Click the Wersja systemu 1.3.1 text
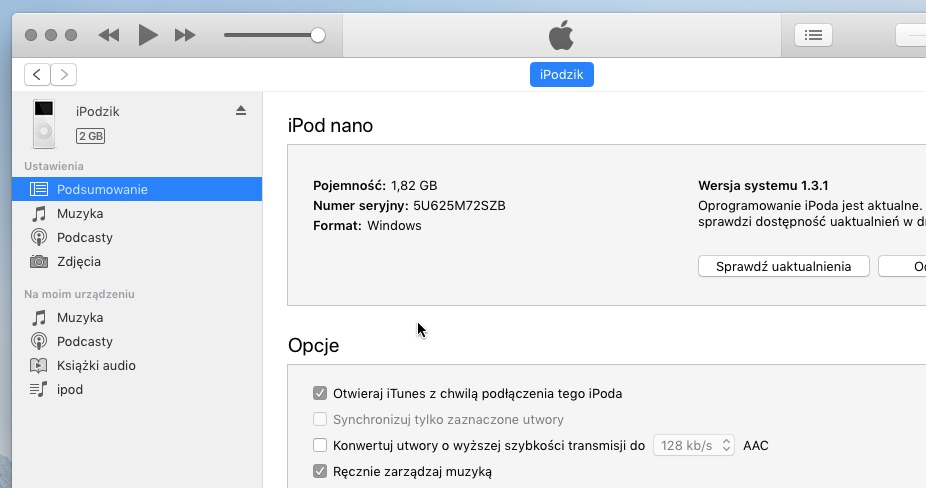 (763, 186)
